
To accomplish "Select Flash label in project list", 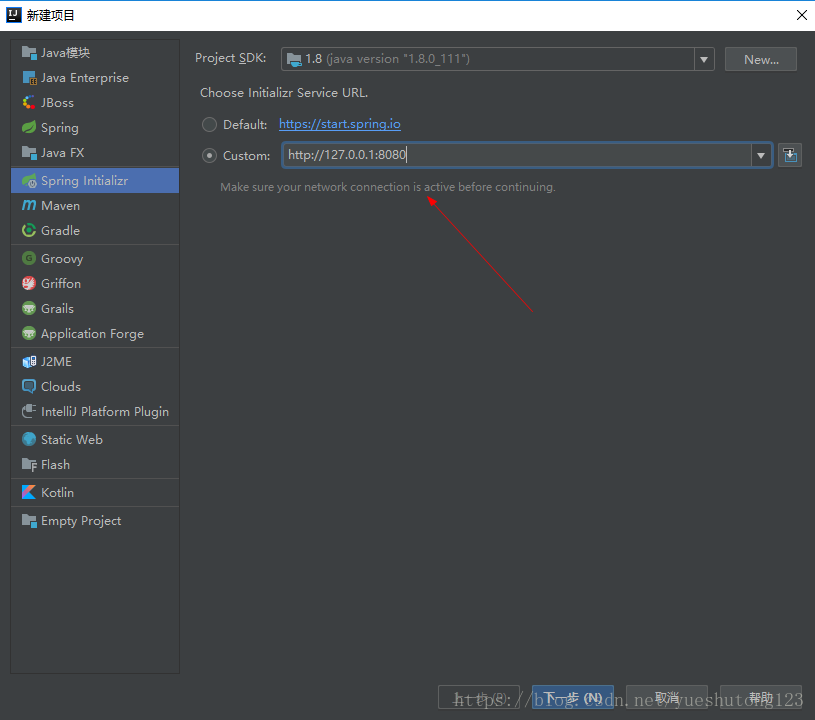I will pos(55,465).
